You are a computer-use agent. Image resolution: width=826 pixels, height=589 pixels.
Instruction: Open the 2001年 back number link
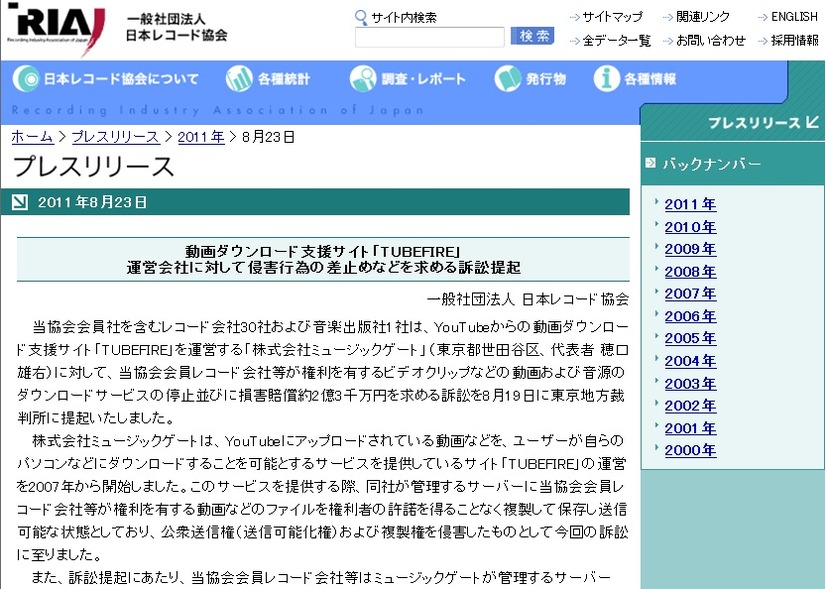pos(690,429)
